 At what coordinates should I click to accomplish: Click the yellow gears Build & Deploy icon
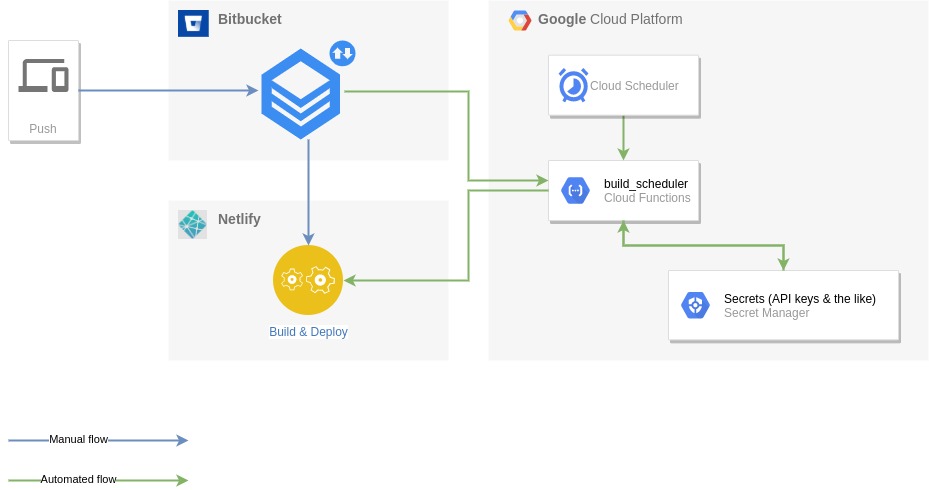coord(308,280)
